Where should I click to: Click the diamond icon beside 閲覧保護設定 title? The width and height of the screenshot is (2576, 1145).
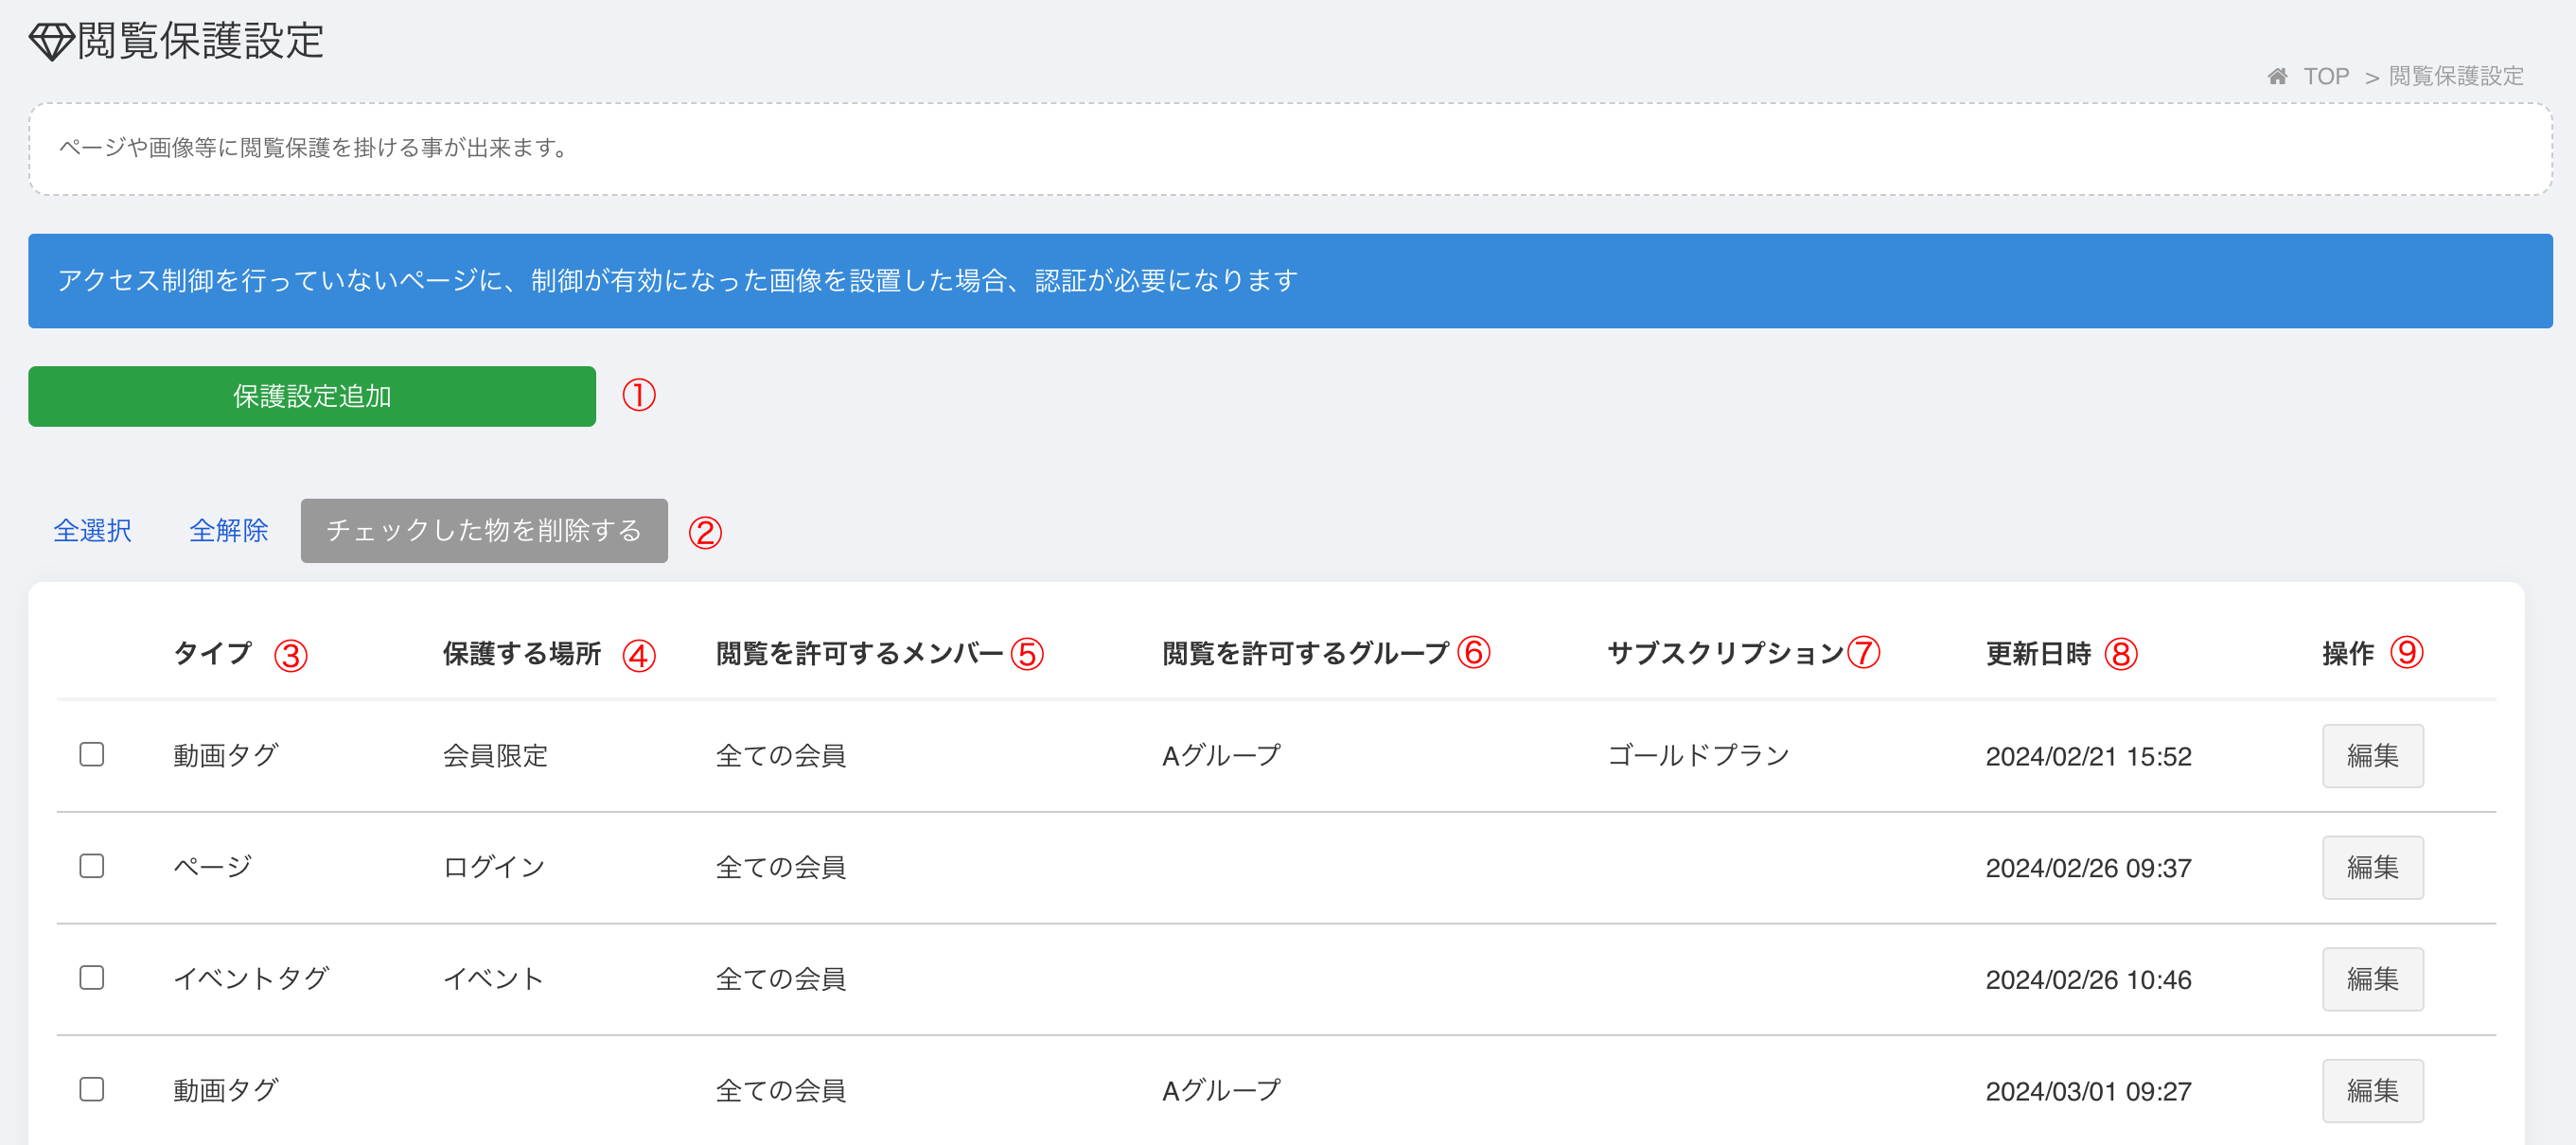pyautogui.click(x=51, y=42)
